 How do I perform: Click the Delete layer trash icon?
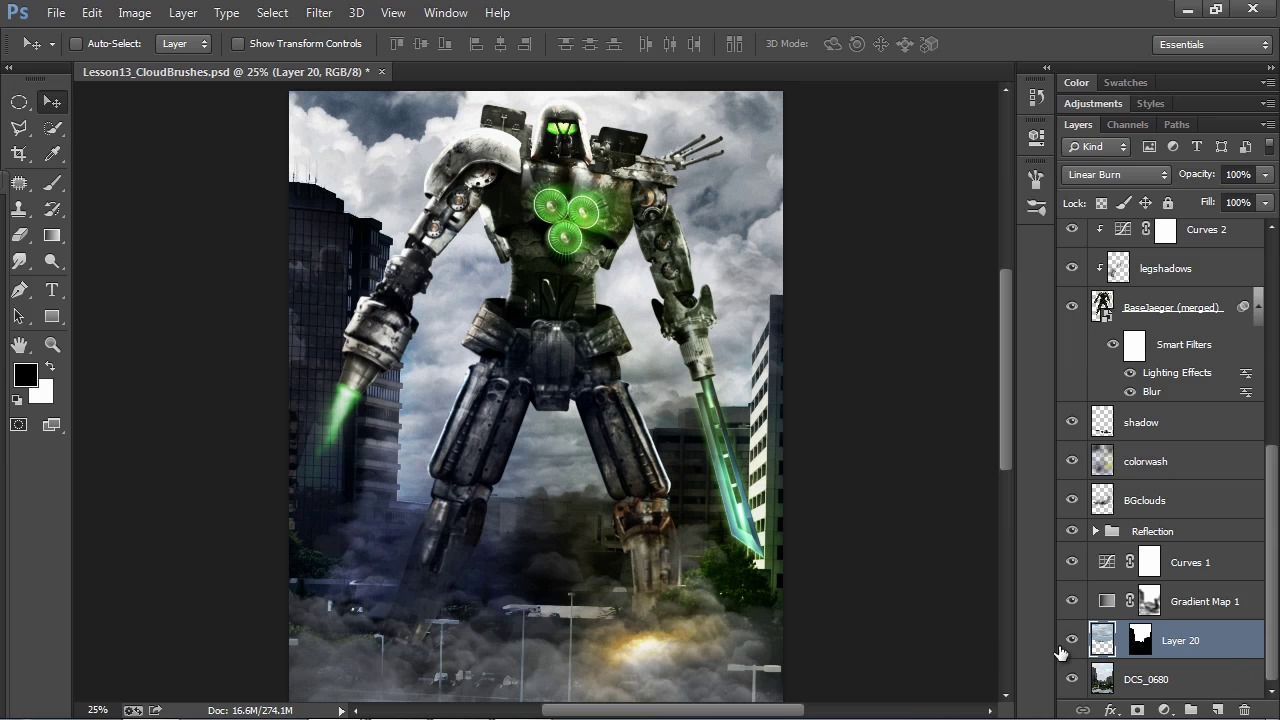(x=1244, y=710)
